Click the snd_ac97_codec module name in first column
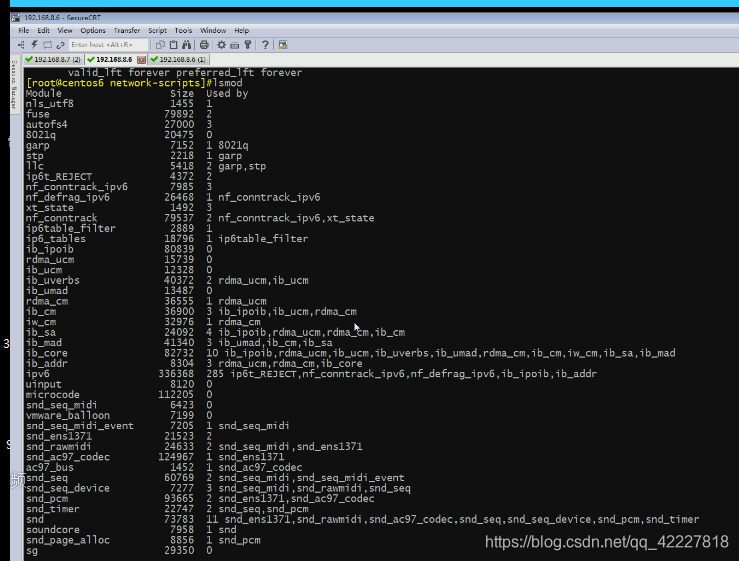The height and width of the screenshot is (561, 739). (x=68, y=457)
